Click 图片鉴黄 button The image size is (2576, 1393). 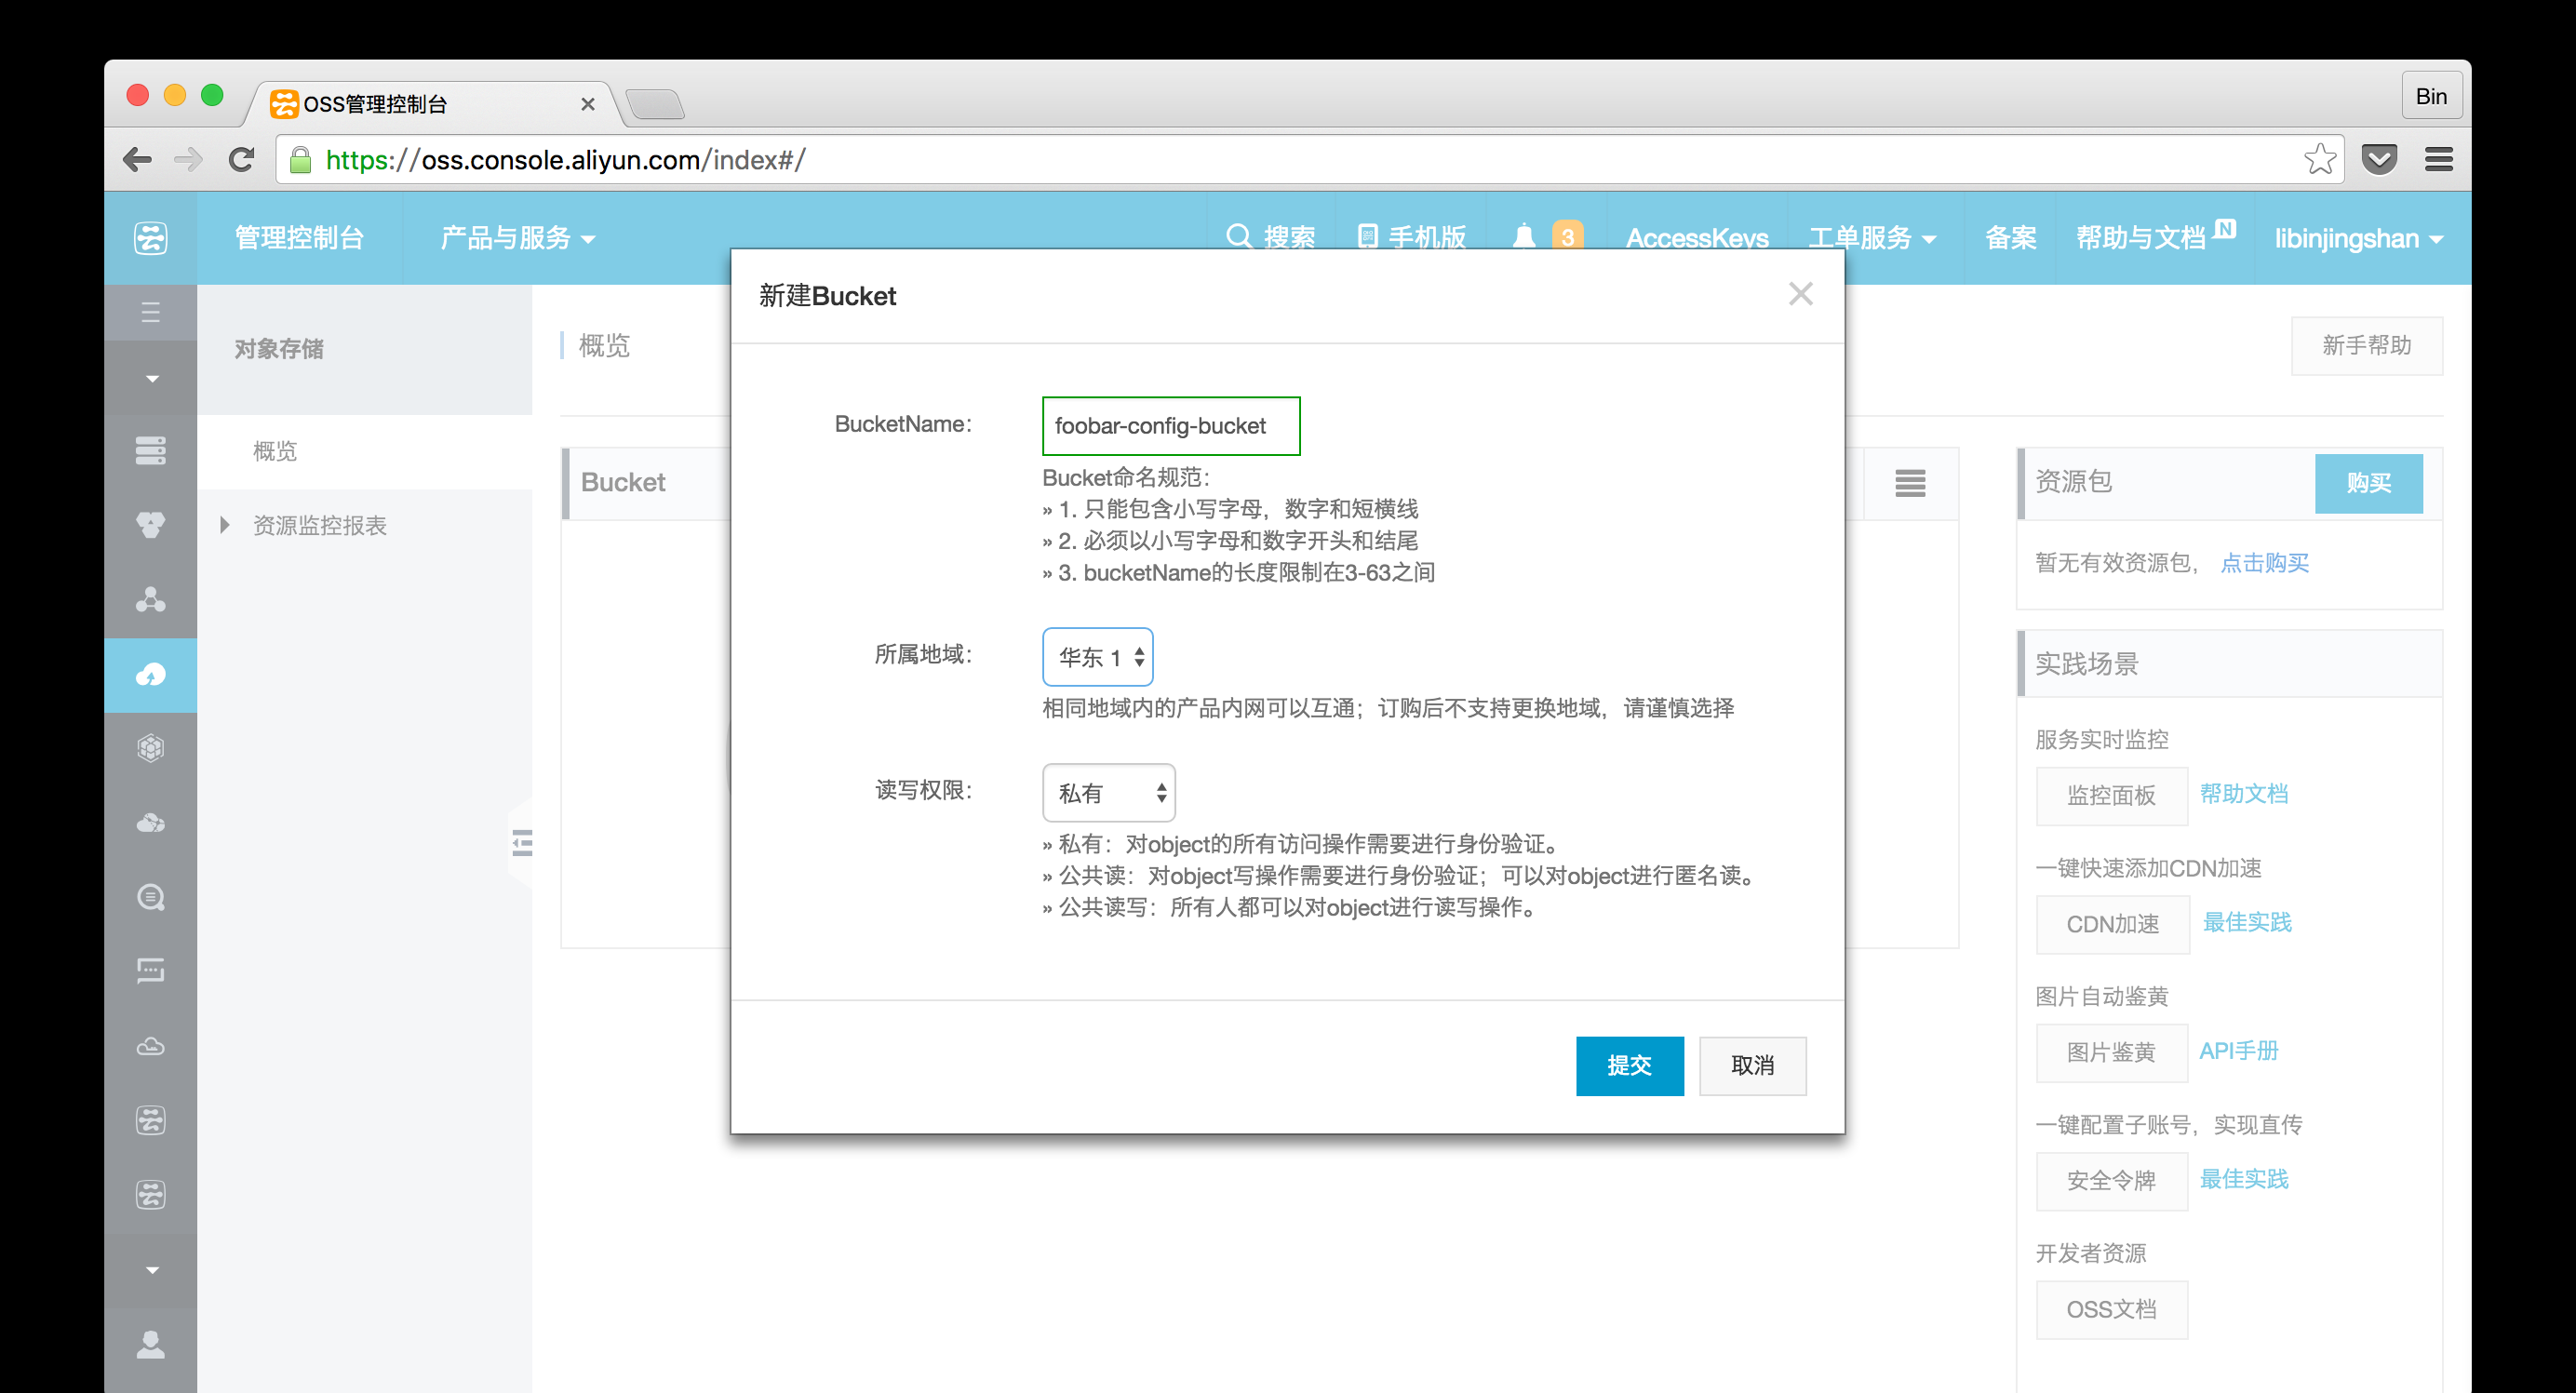click(x=2111, y=1053)
